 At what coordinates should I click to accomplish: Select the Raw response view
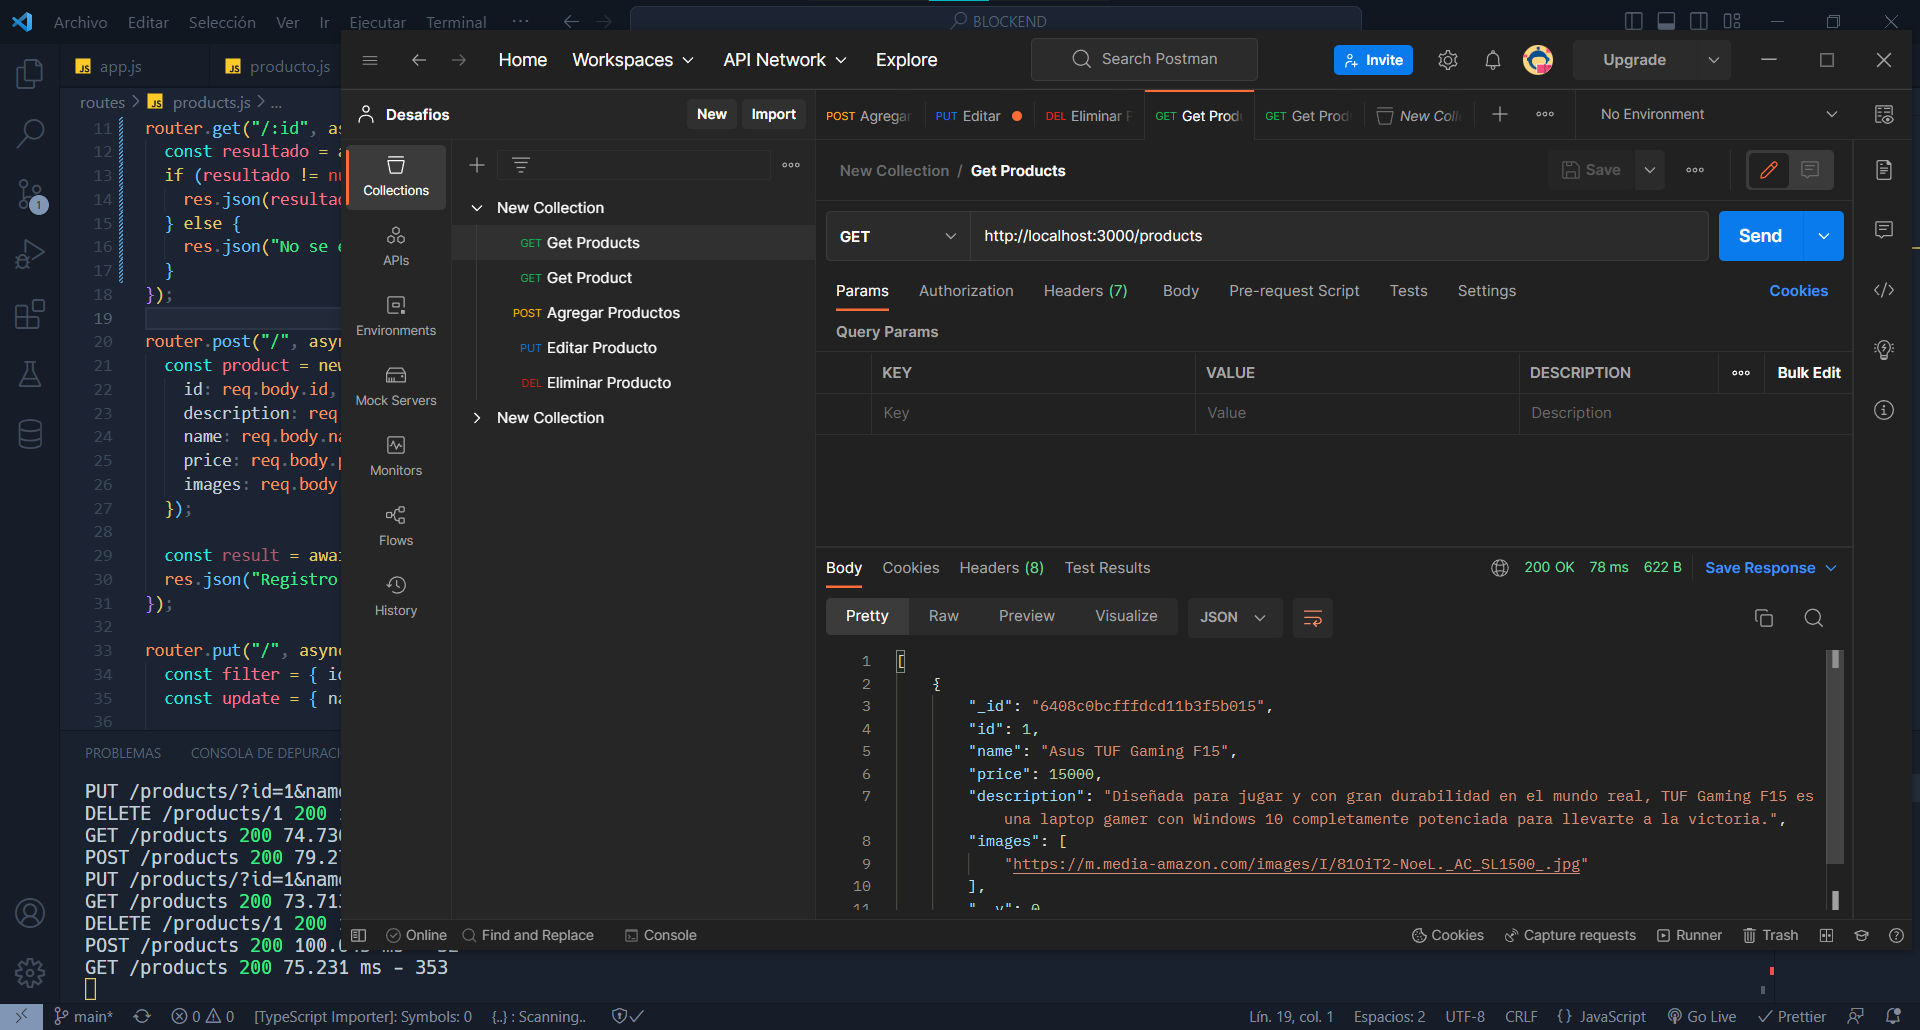(943, 616)
